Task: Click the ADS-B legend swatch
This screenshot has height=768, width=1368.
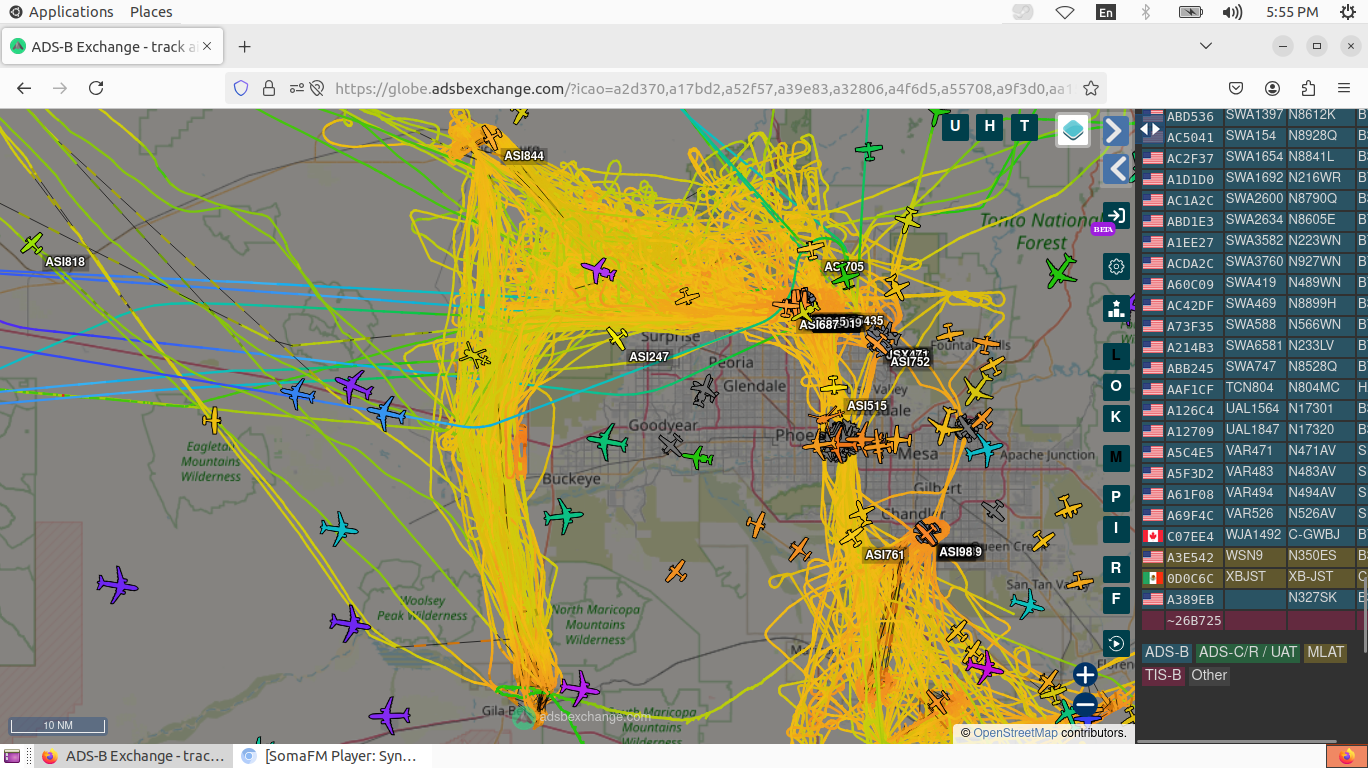Action: click(1166, 652)
